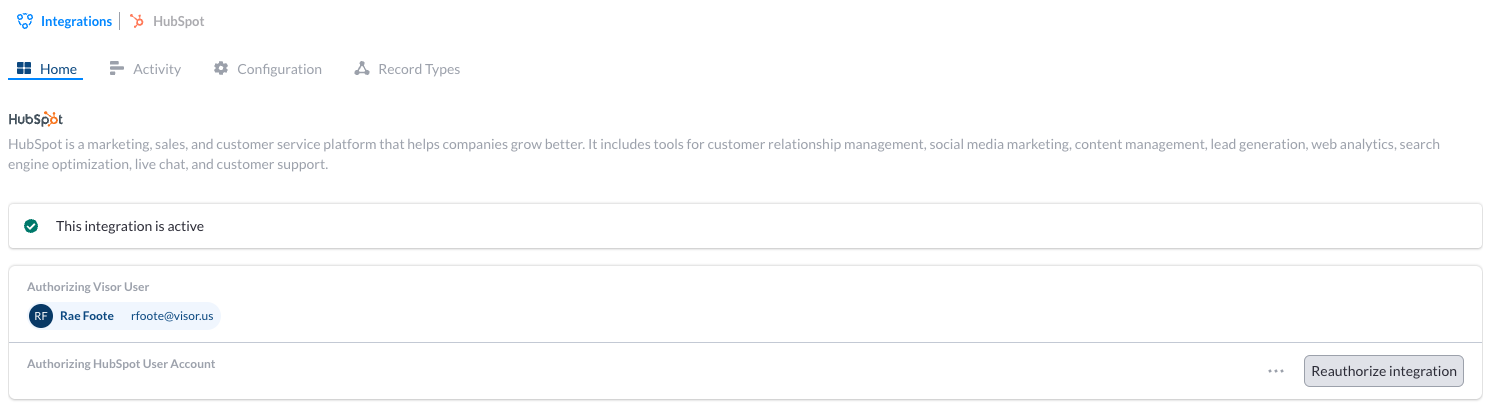Click the Reauthorize integration button
Screen dimensions: 1493x411
point(1384,371)
